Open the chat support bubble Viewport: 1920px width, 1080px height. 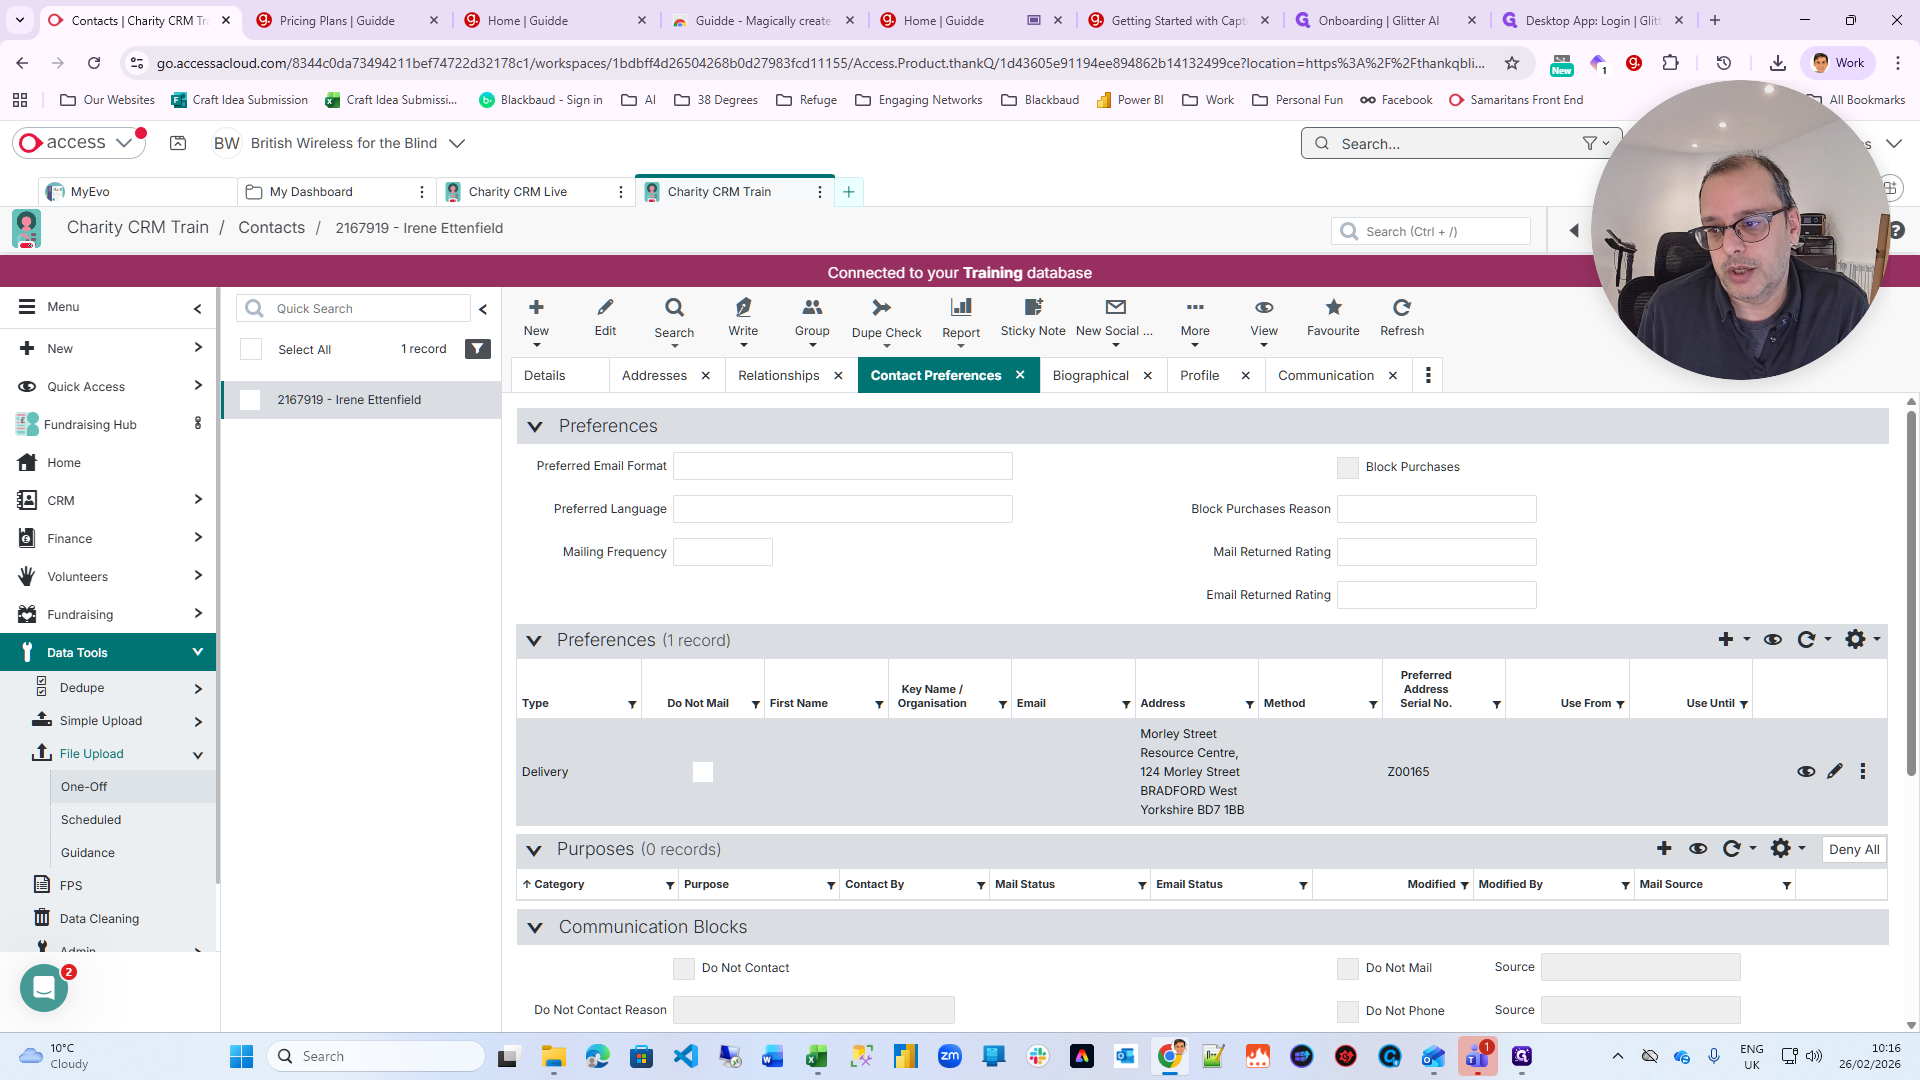tap(44, 988)
